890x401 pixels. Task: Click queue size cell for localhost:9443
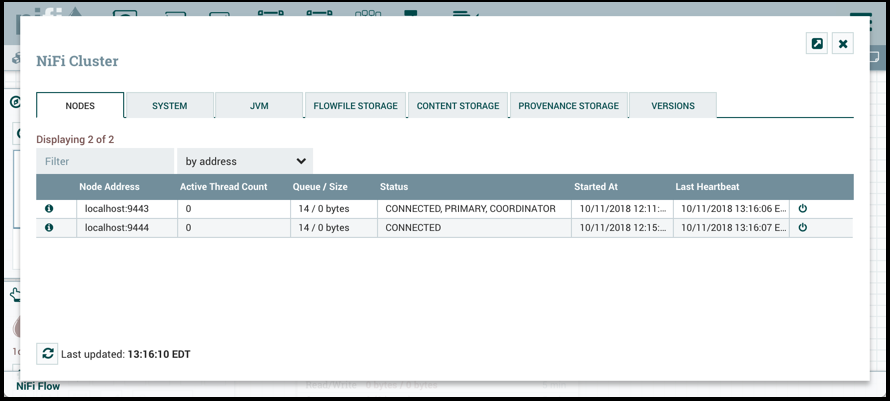click(x=334, y=209)
